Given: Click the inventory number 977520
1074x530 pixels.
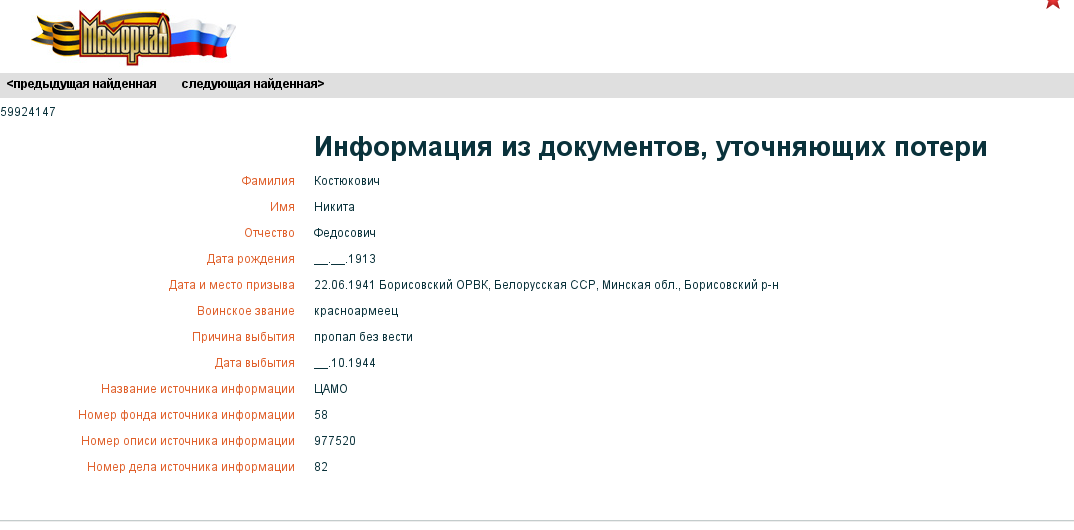Looking at the screenshot, I should 335,441.
